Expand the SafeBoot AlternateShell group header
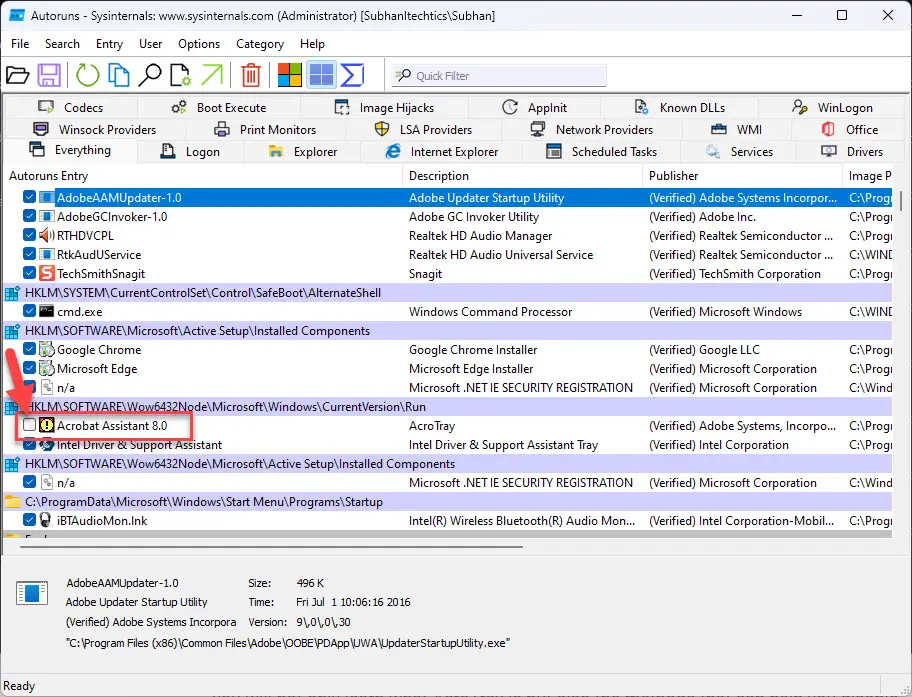This screenshot has height=697, width=912. pyautogui.click(x=10, y=292)
